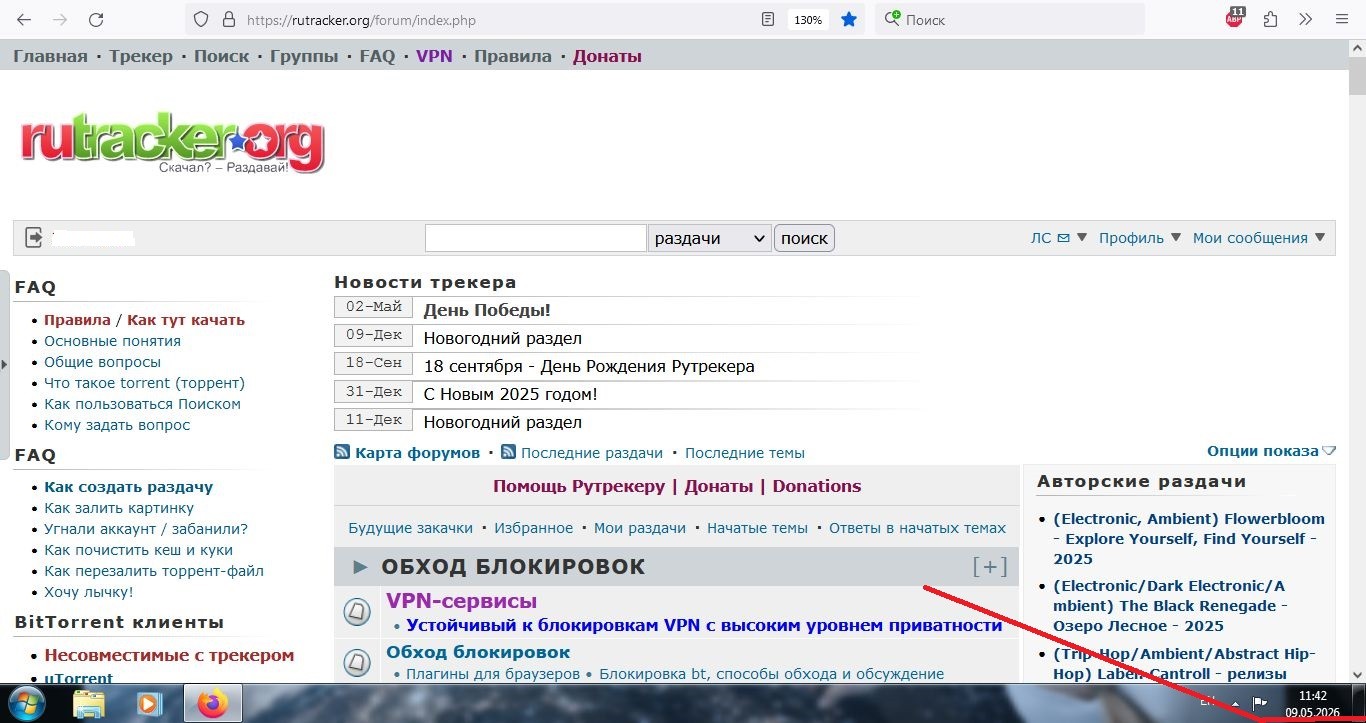Open the раздачи search type dropdown

[x=710, y=238]
